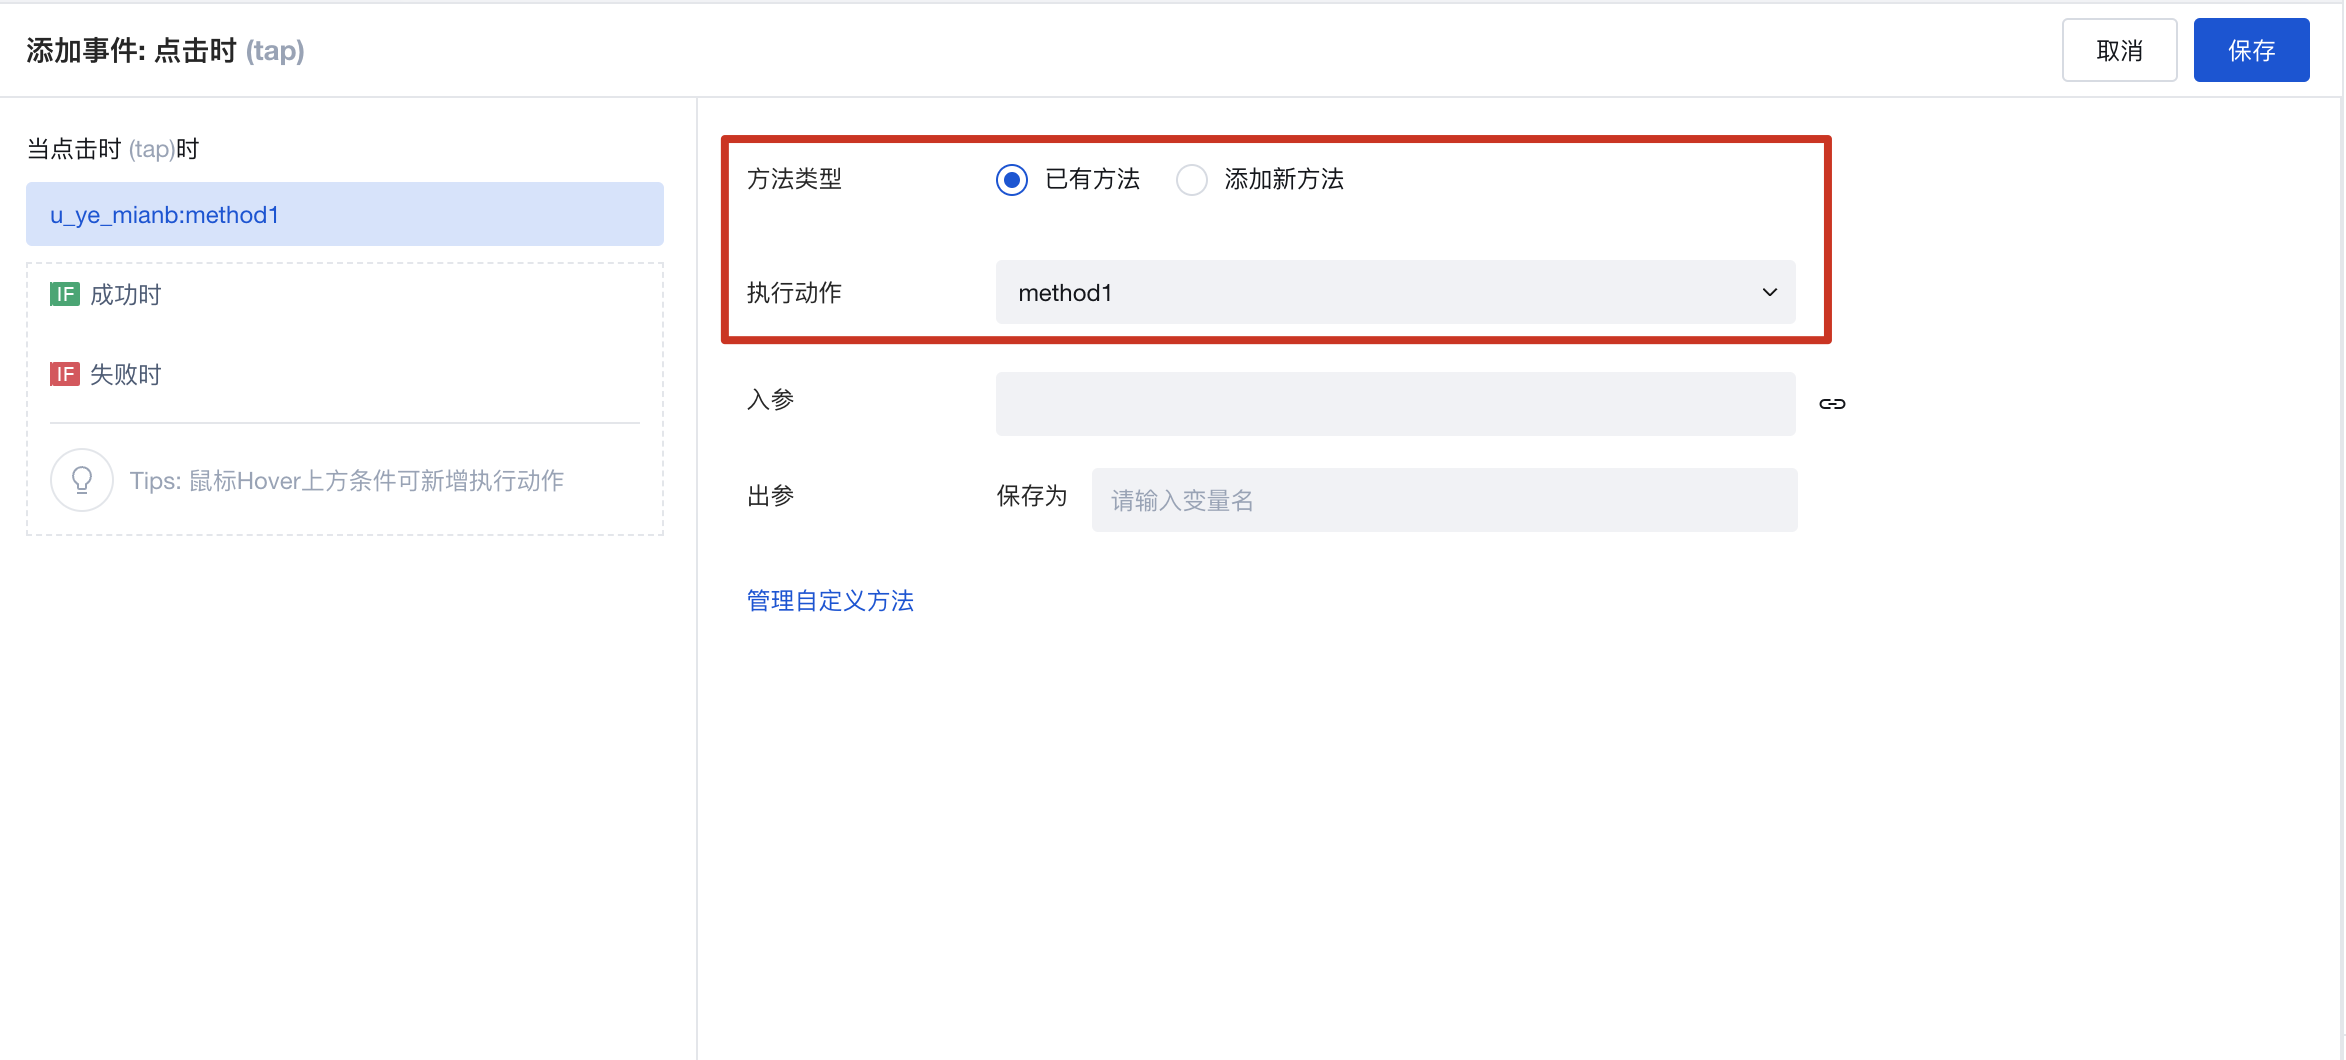Select the 已有方法 radio button
The height and width of the screenshot is (1060, 2346).
[x=1012, y=180]
